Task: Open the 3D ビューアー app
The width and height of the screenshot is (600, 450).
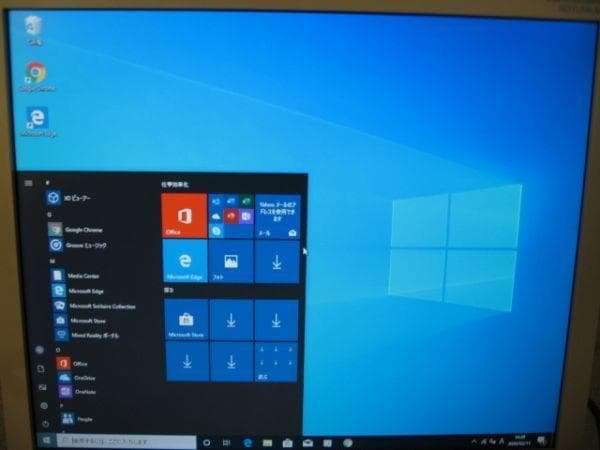Action: click(x=69, y=198)
